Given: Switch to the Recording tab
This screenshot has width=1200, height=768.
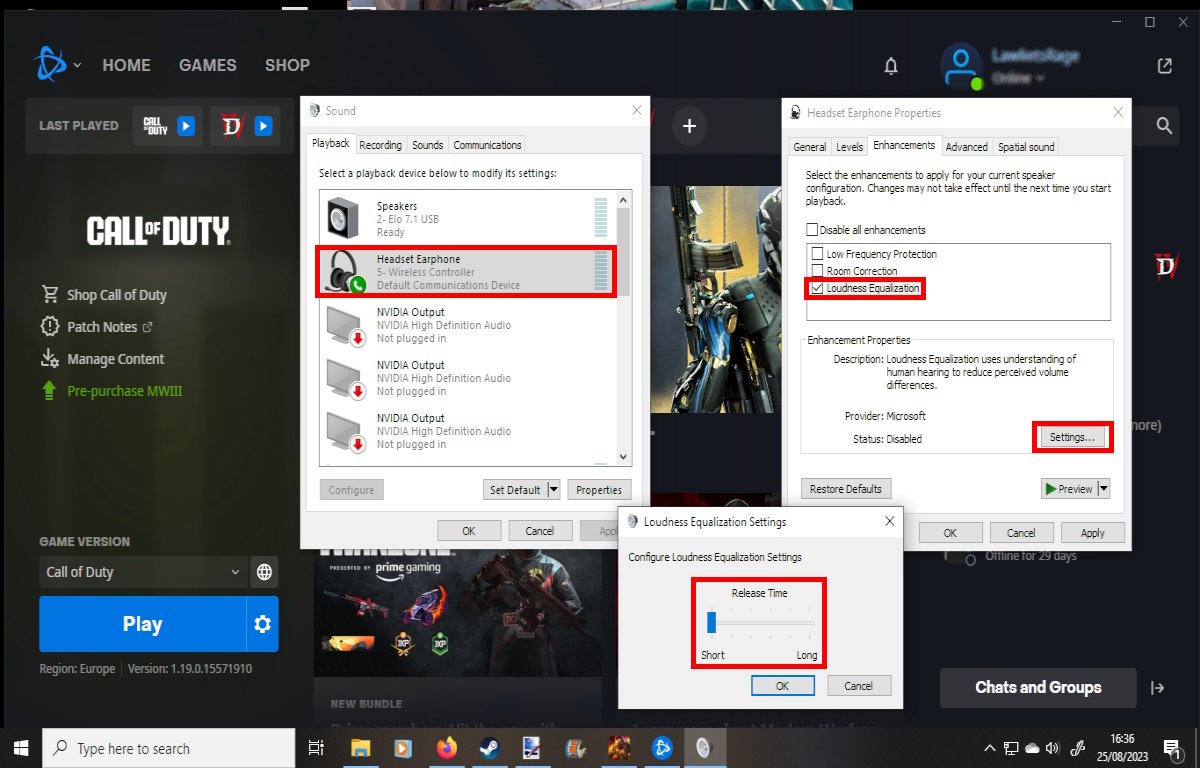Looking at the screenshot, I should coord(380,144).
